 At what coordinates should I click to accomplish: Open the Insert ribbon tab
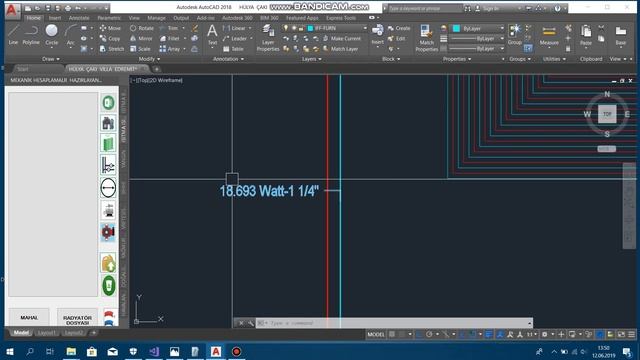pos(55,18)
